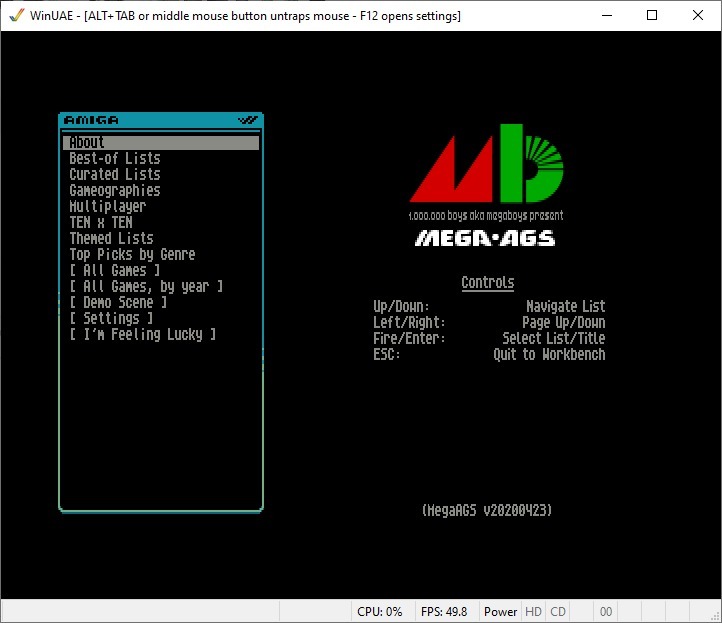
Task: Click the Controls heading
Action: (x=488, y=283)
